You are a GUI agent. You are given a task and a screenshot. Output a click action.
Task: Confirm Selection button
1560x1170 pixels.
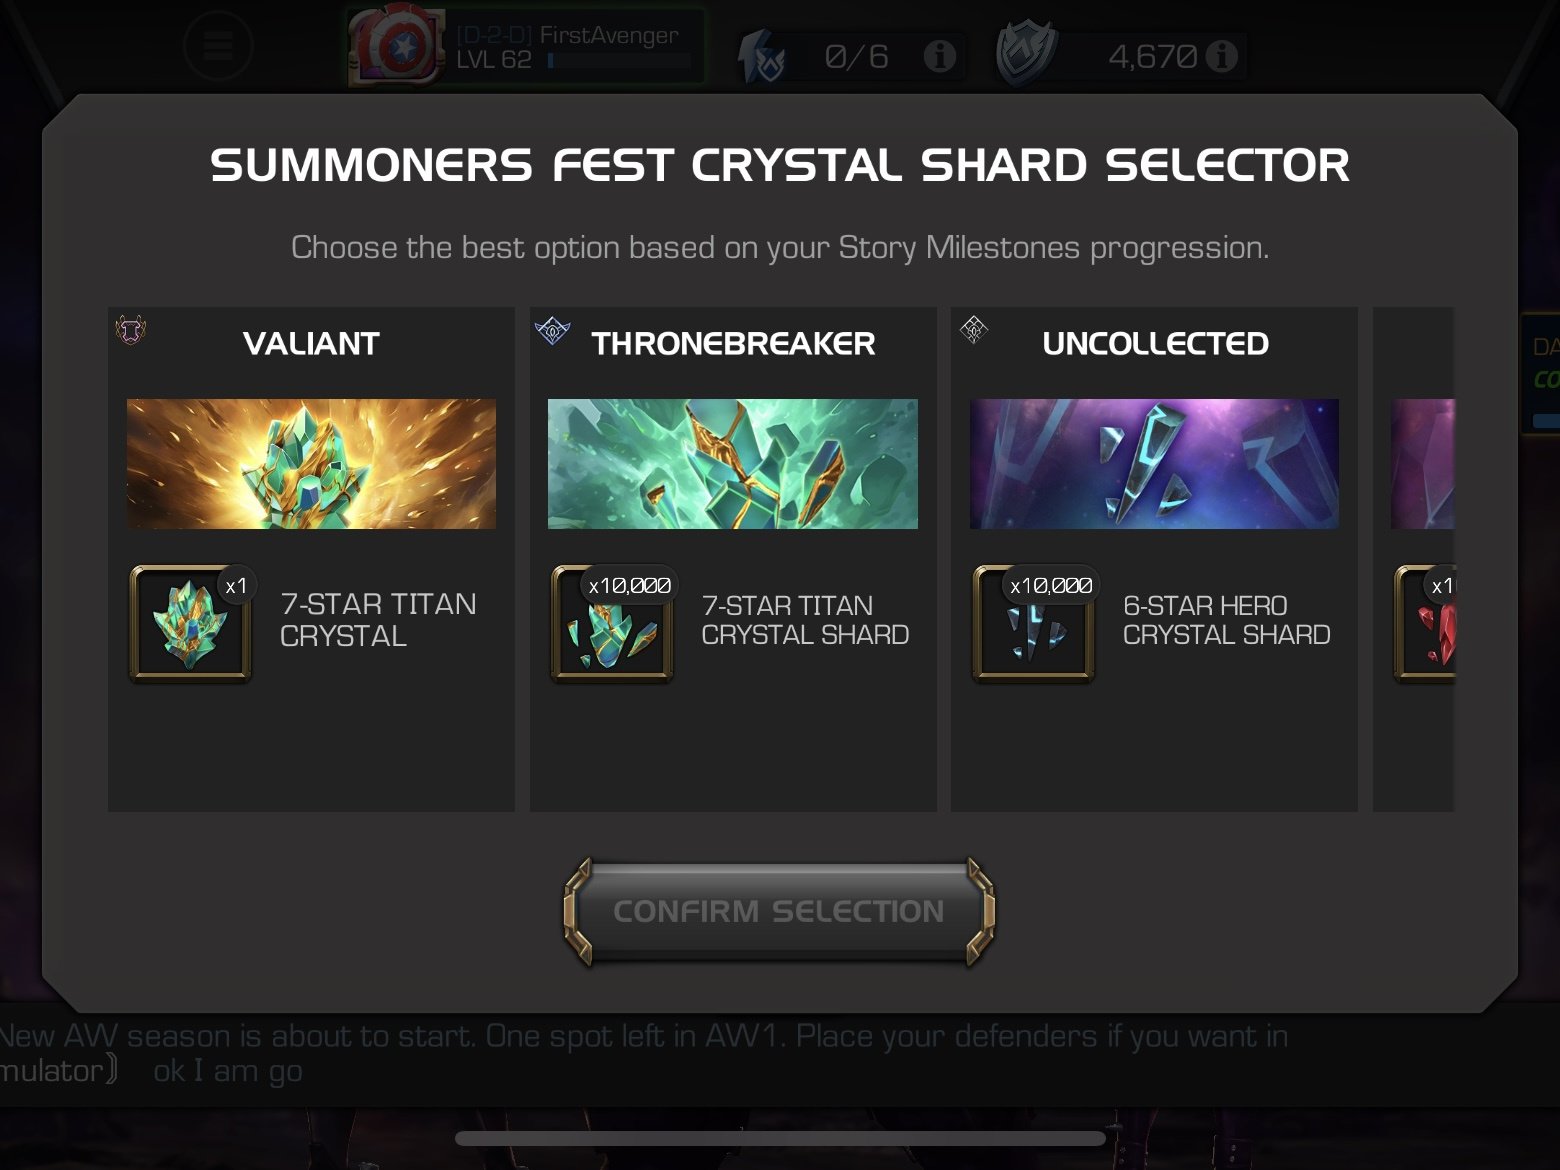coord(779,911)
